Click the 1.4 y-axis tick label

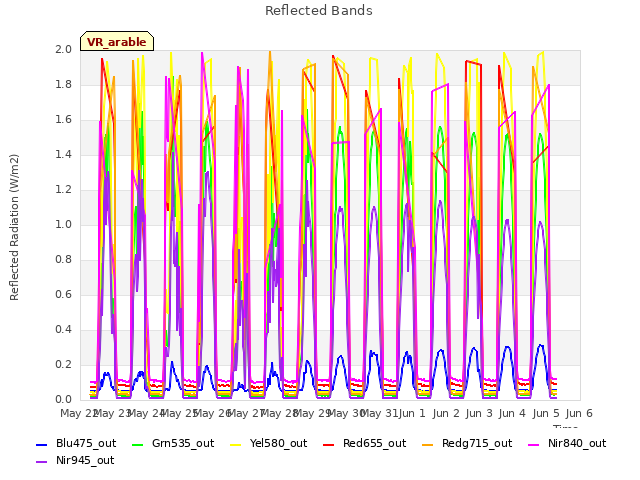click(64, 154)
